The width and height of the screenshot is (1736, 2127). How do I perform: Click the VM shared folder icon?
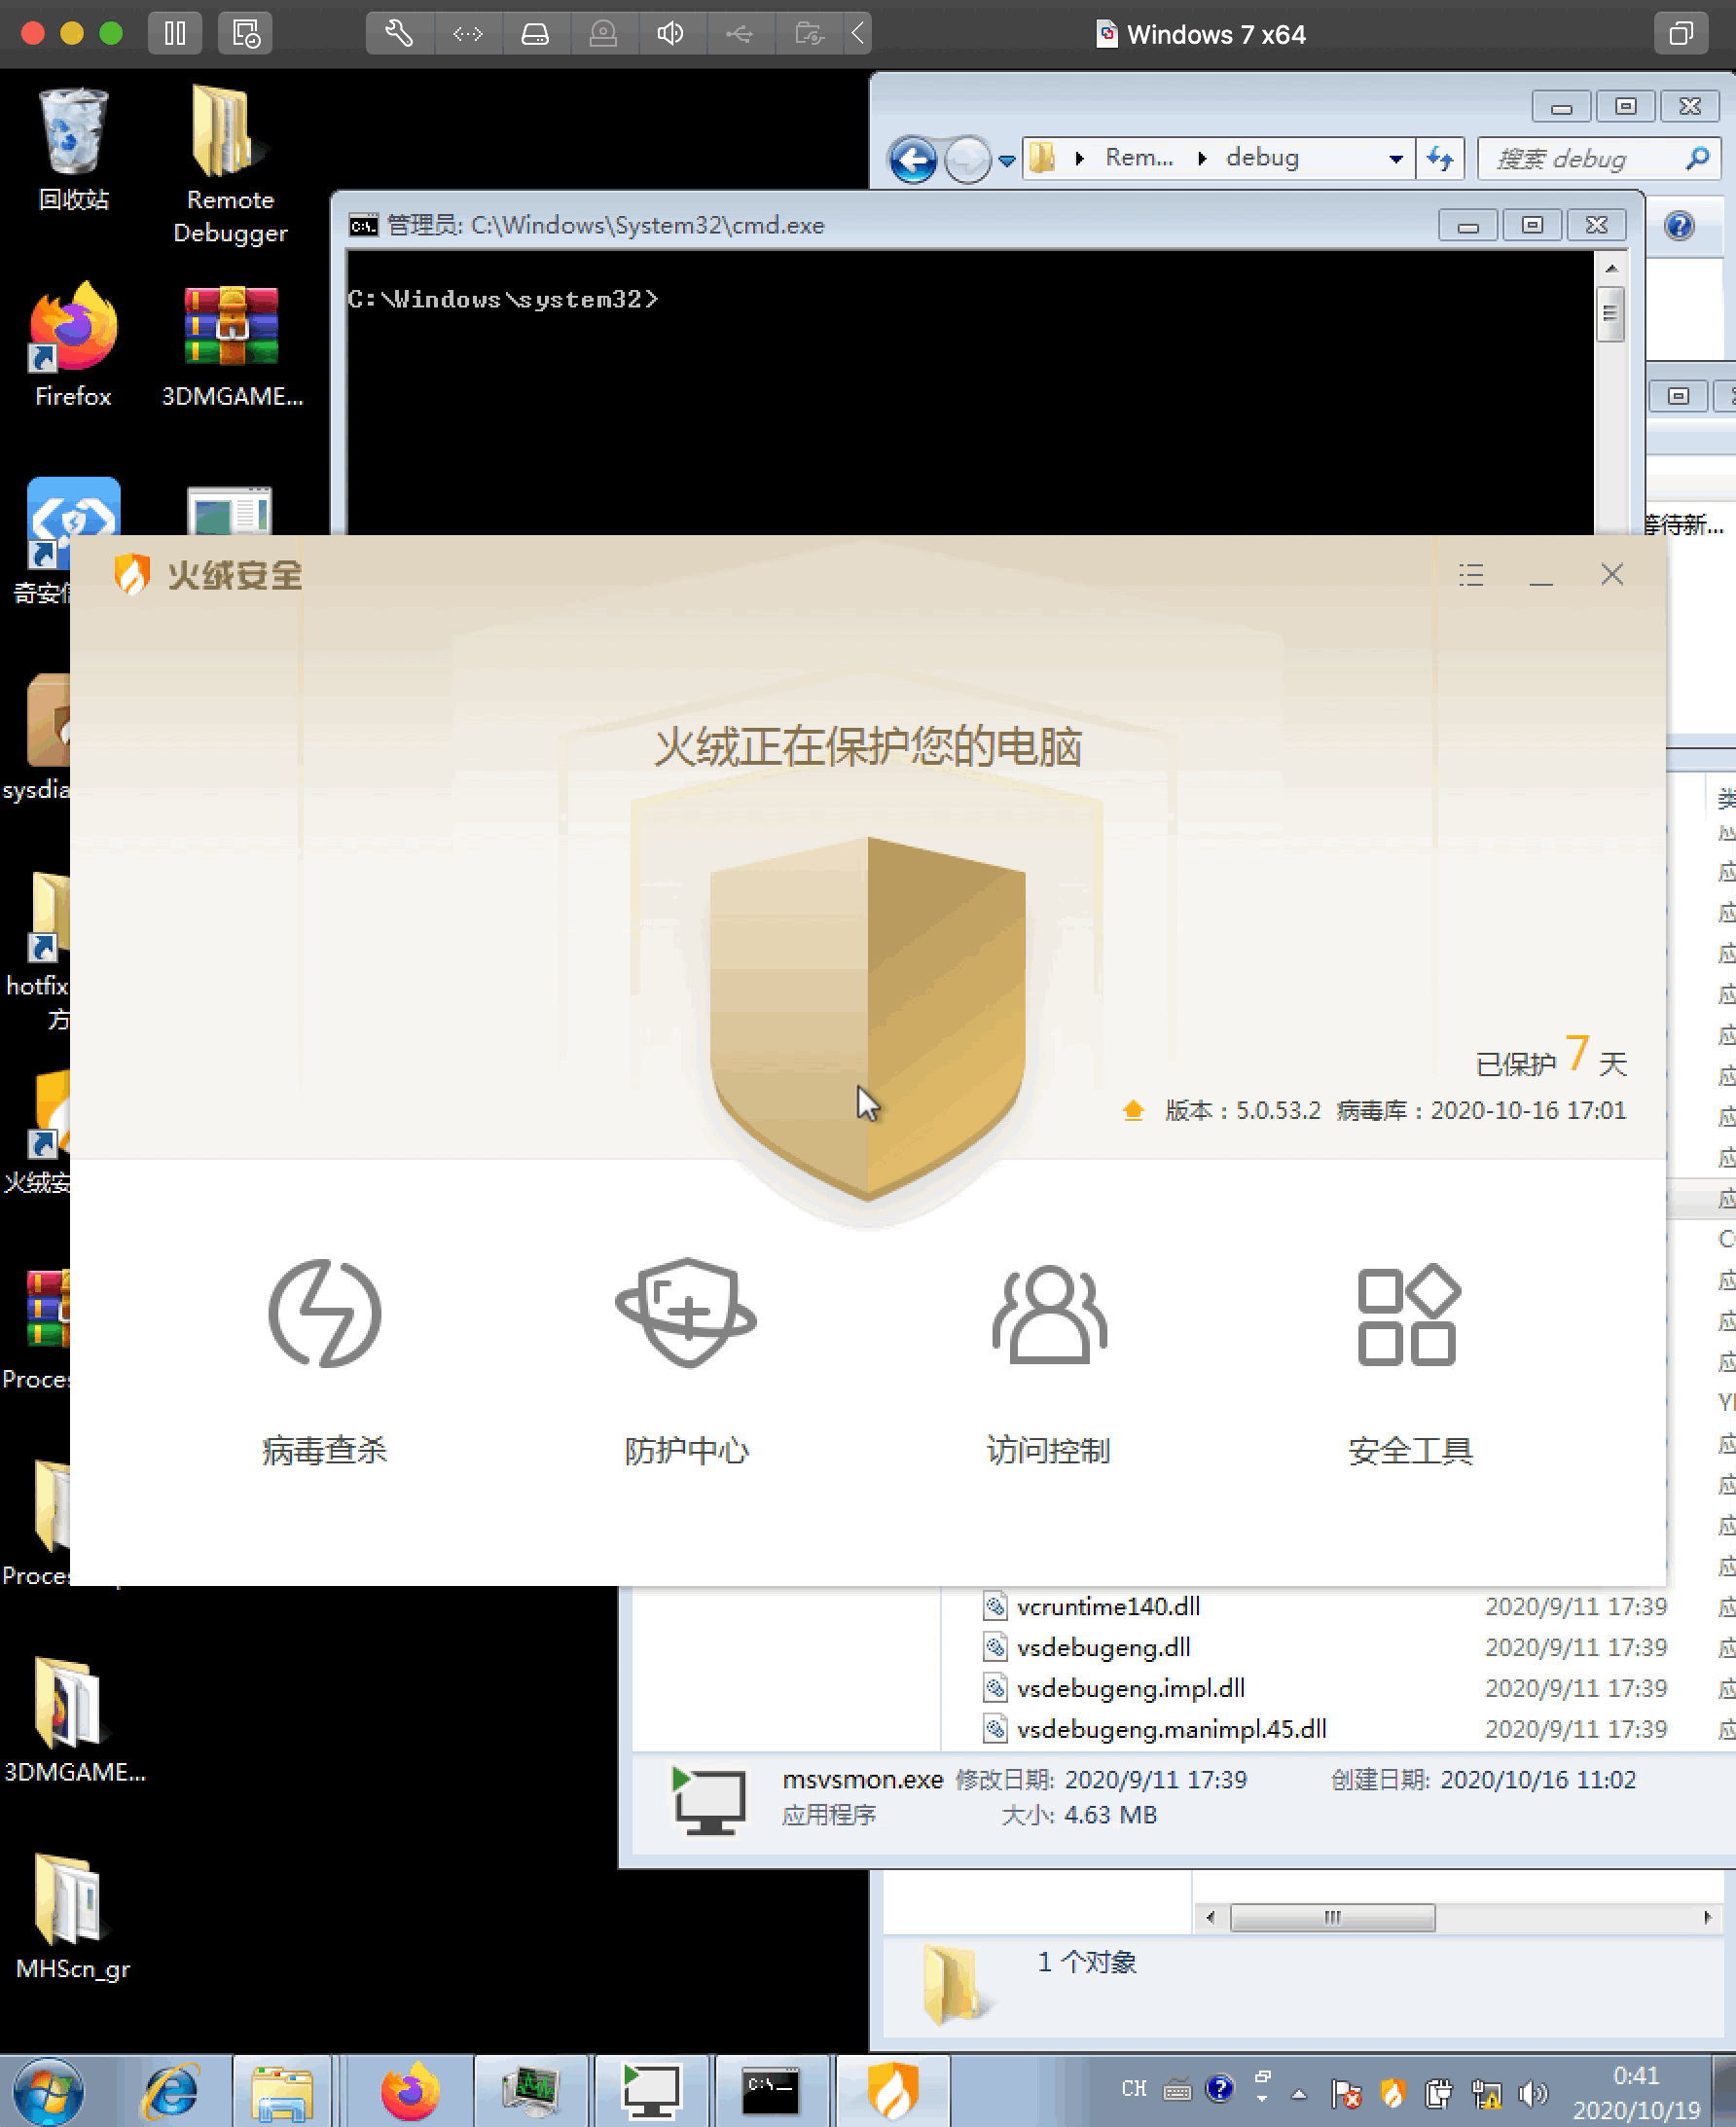(808, 34)
